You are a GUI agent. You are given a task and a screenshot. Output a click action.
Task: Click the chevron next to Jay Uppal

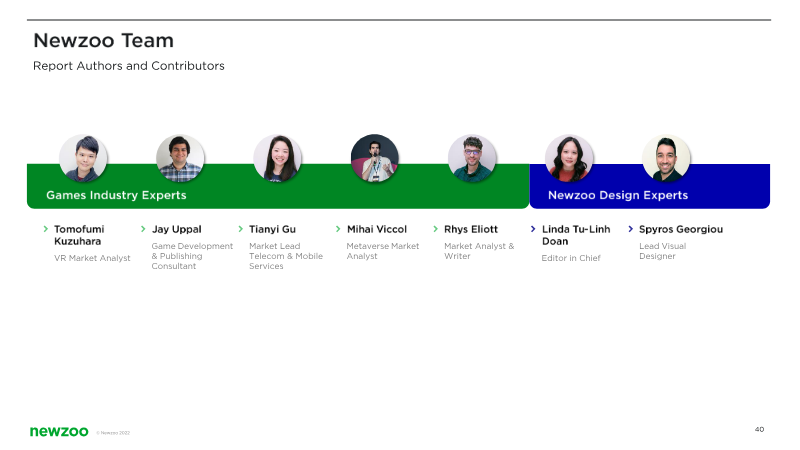[x=143, y=229]
